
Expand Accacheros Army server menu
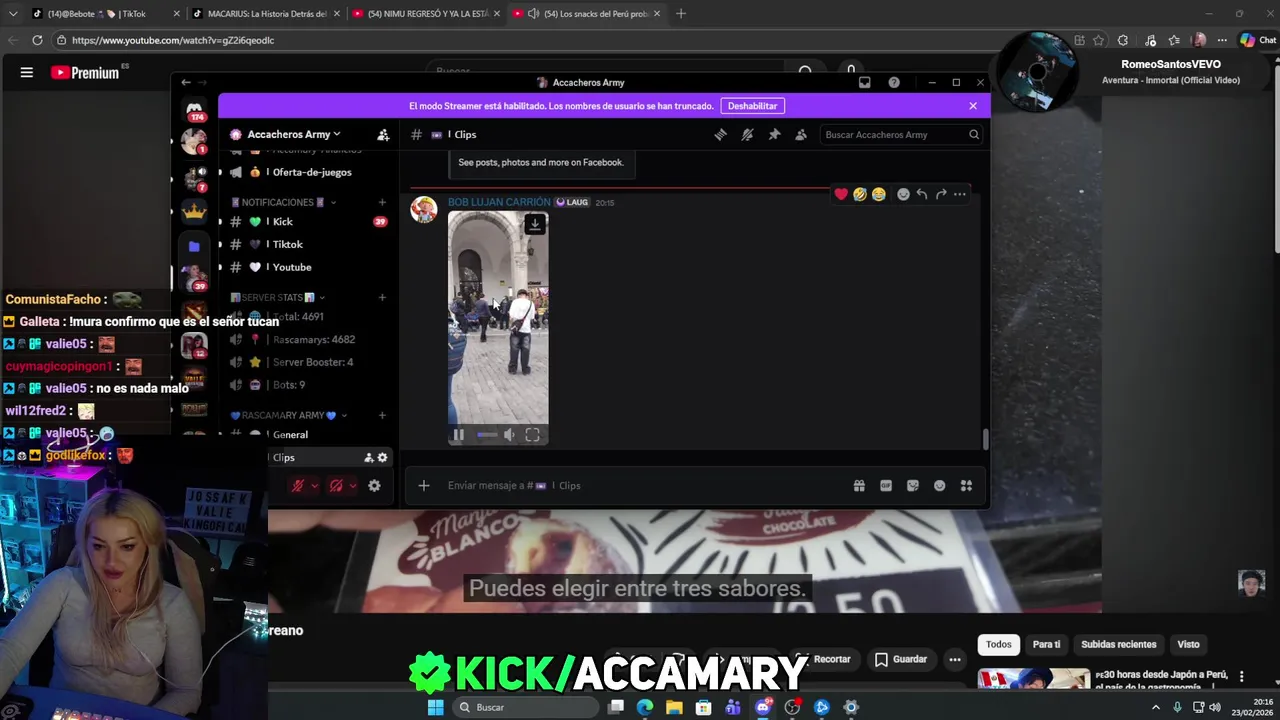(293, 134)
